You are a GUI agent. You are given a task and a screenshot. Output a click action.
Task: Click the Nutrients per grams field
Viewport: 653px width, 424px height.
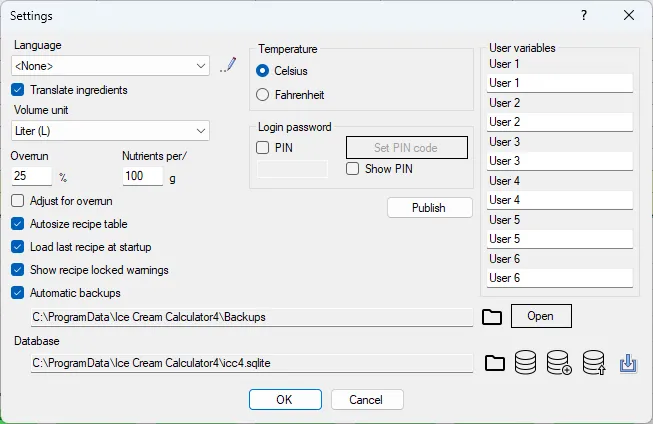tap(143, 176)
